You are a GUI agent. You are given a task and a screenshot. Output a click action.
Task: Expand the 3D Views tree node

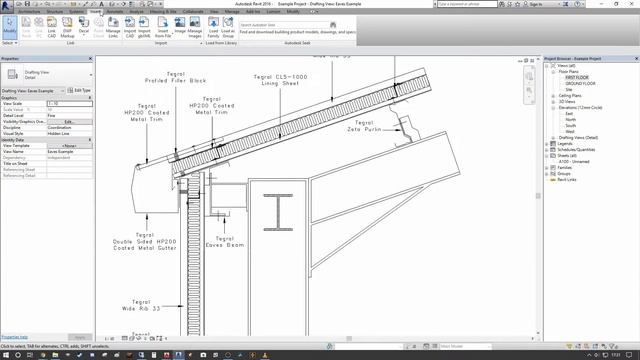[x=553, y=102]
